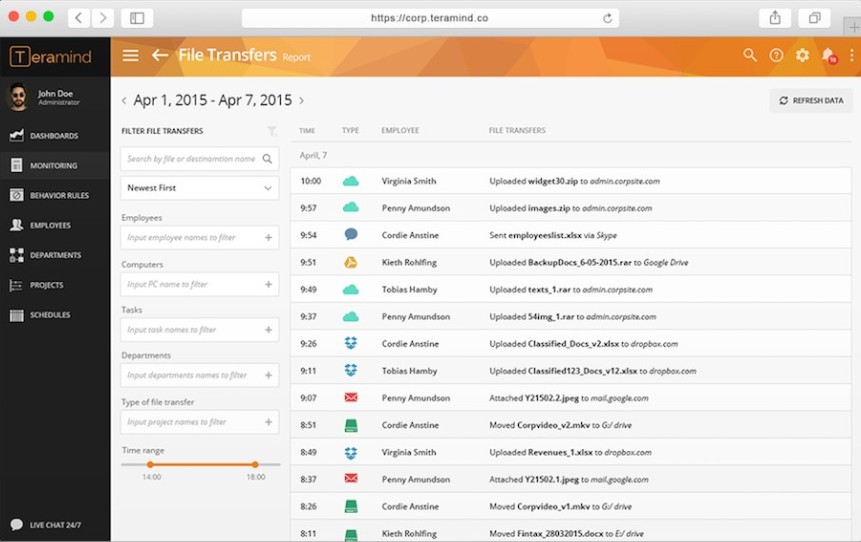Click the filter funnel icon
861x542 pixels.
click(x=271, y=131)
